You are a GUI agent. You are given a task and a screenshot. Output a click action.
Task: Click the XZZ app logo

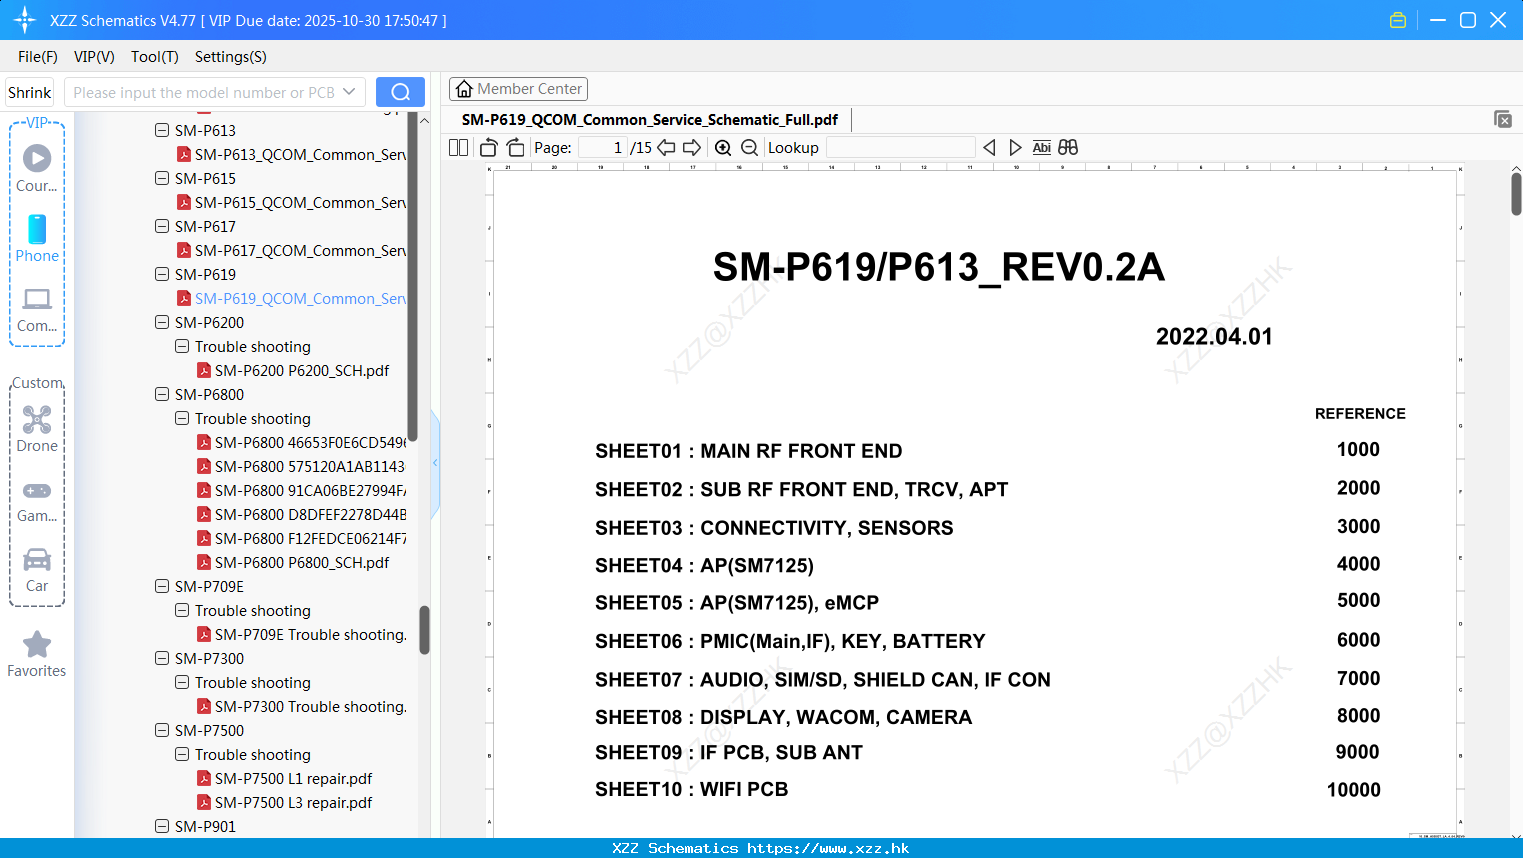click(x=25, y=20)
